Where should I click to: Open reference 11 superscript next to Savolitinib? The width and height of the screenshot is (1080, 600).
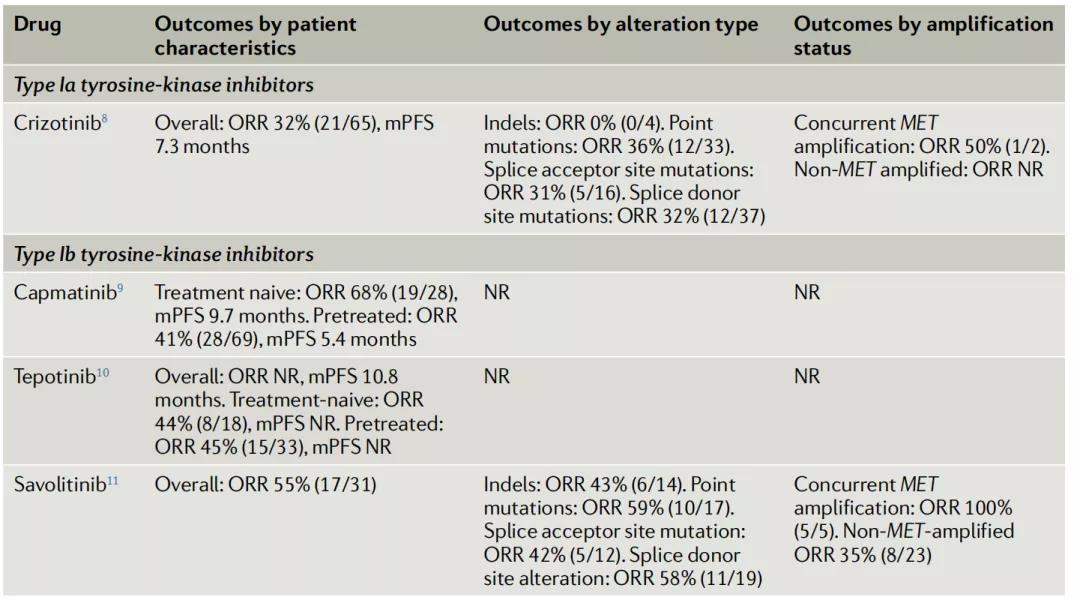(x=112, y=480)
